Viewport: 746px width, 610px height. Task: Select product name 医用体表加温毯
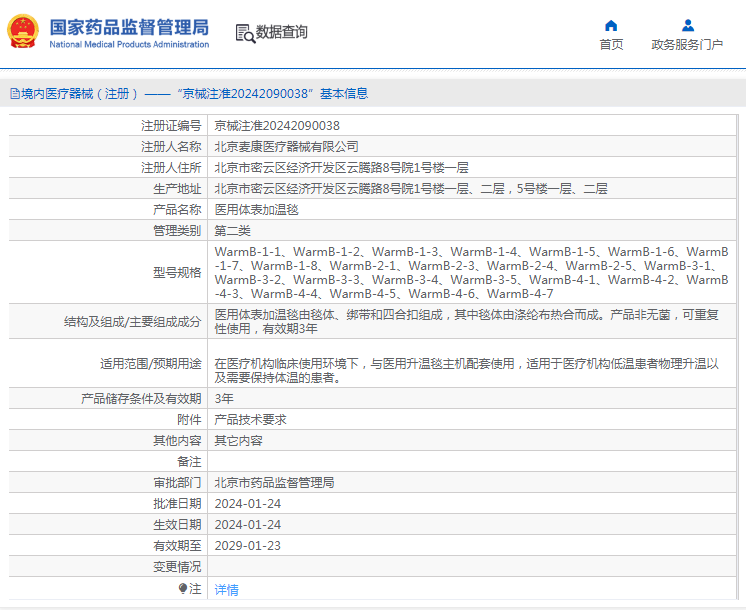(256, 209)
